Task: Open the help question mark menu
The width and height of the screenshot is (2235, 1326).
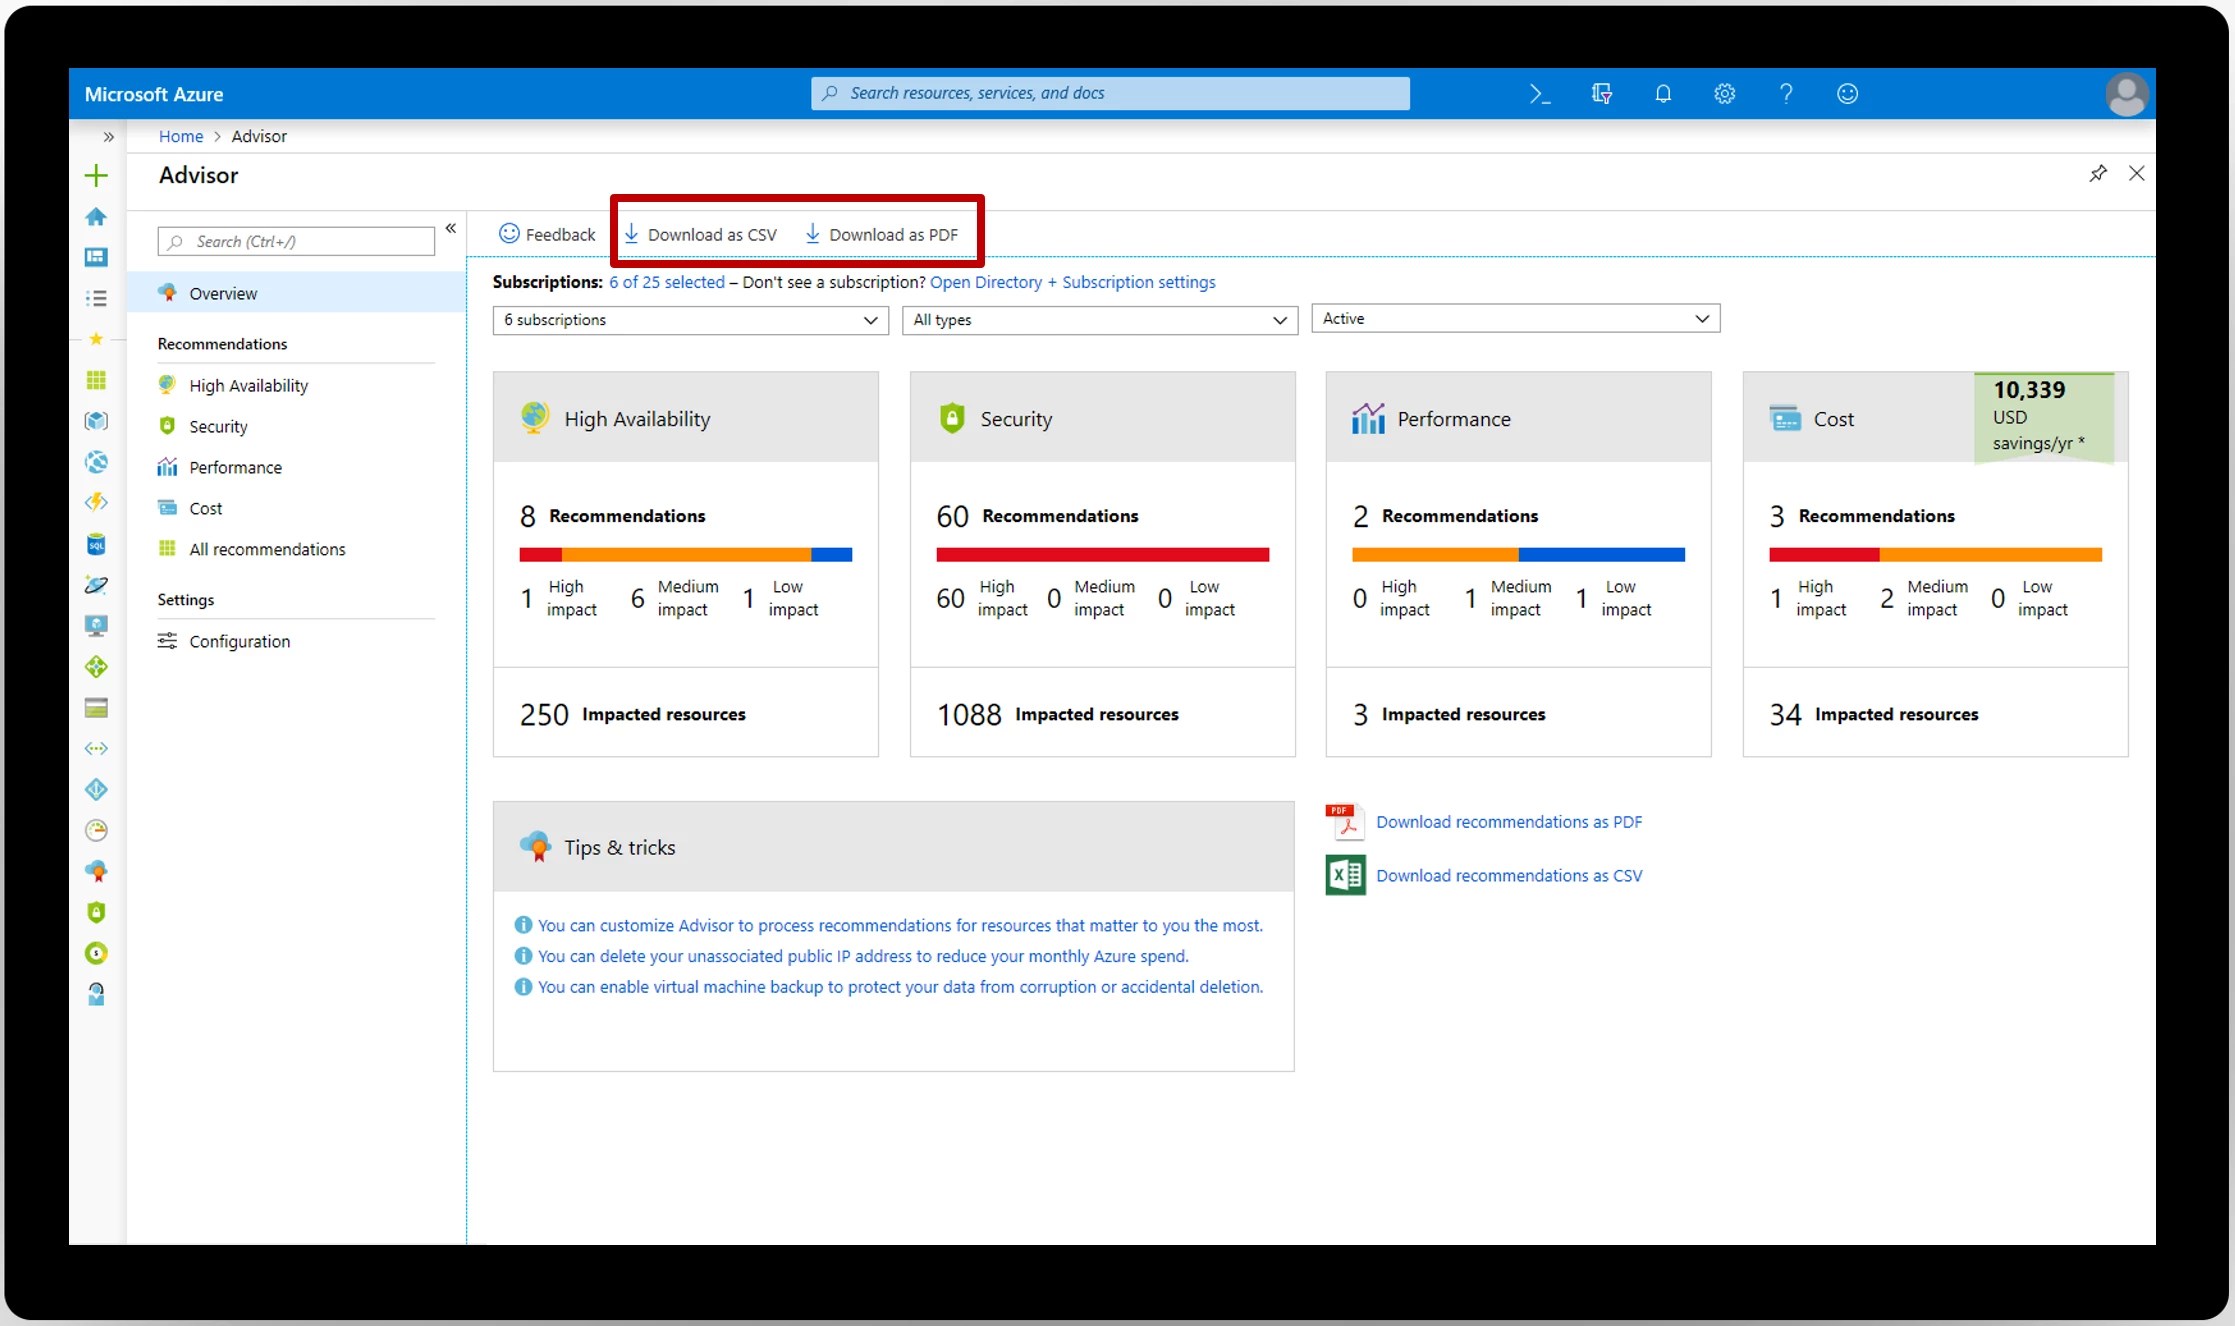Action: coord(1786,93)
